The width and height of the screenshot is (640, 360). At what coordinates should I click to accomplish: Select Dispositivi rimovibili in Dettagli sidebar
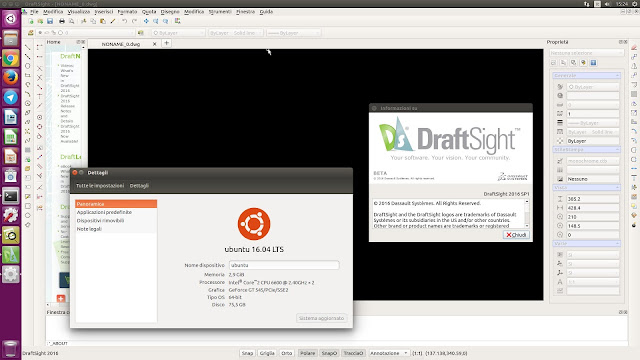(100, 220)
